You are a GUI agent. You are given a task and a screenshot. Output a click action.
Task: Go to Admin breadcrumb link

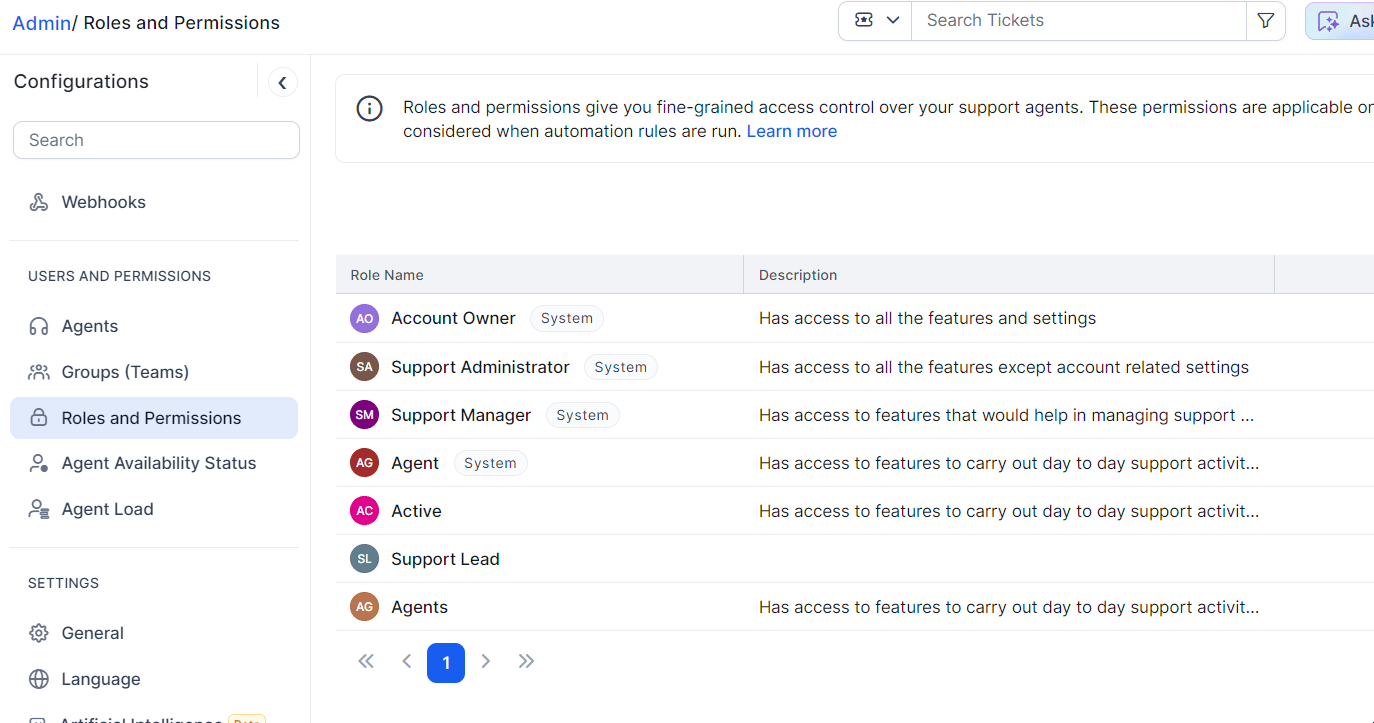41,23
